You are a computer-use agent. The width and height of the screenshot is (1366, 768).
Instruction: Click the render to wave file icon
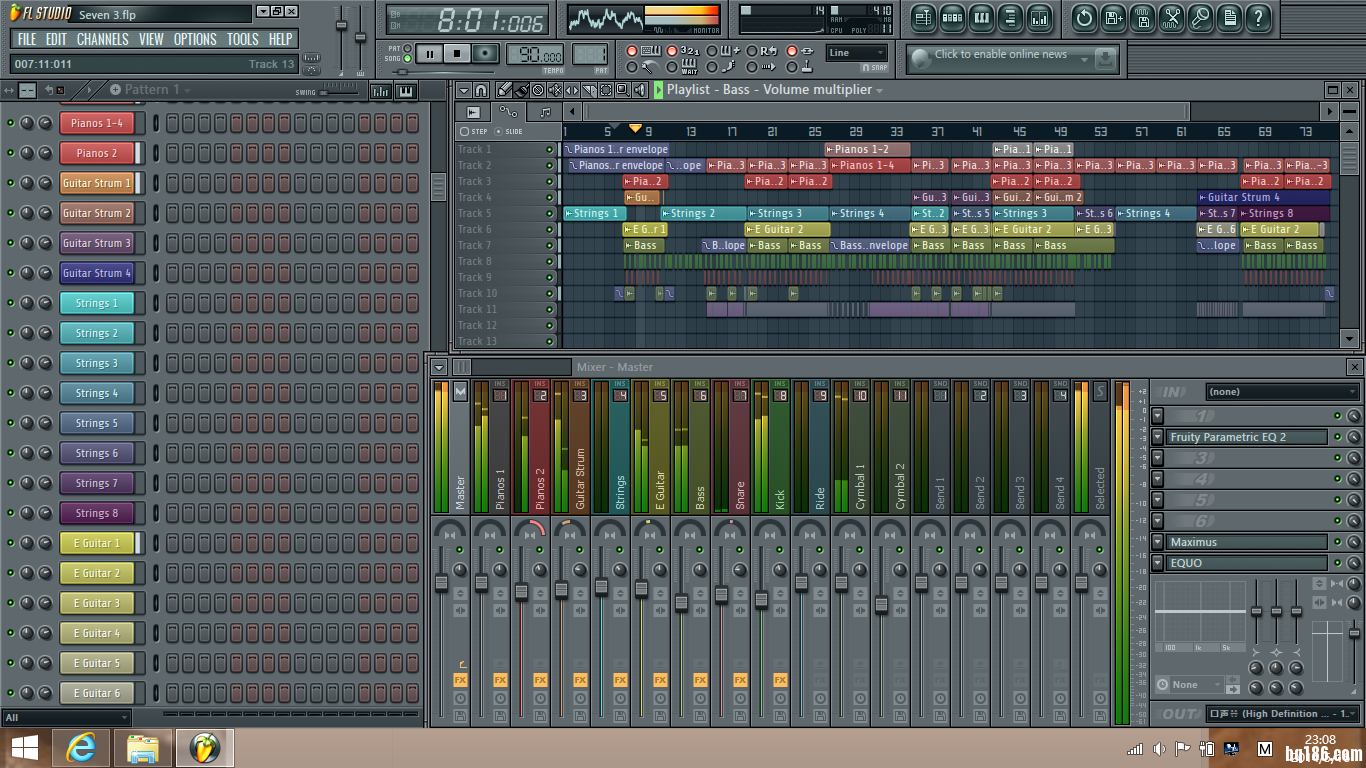click(1142, 17)
